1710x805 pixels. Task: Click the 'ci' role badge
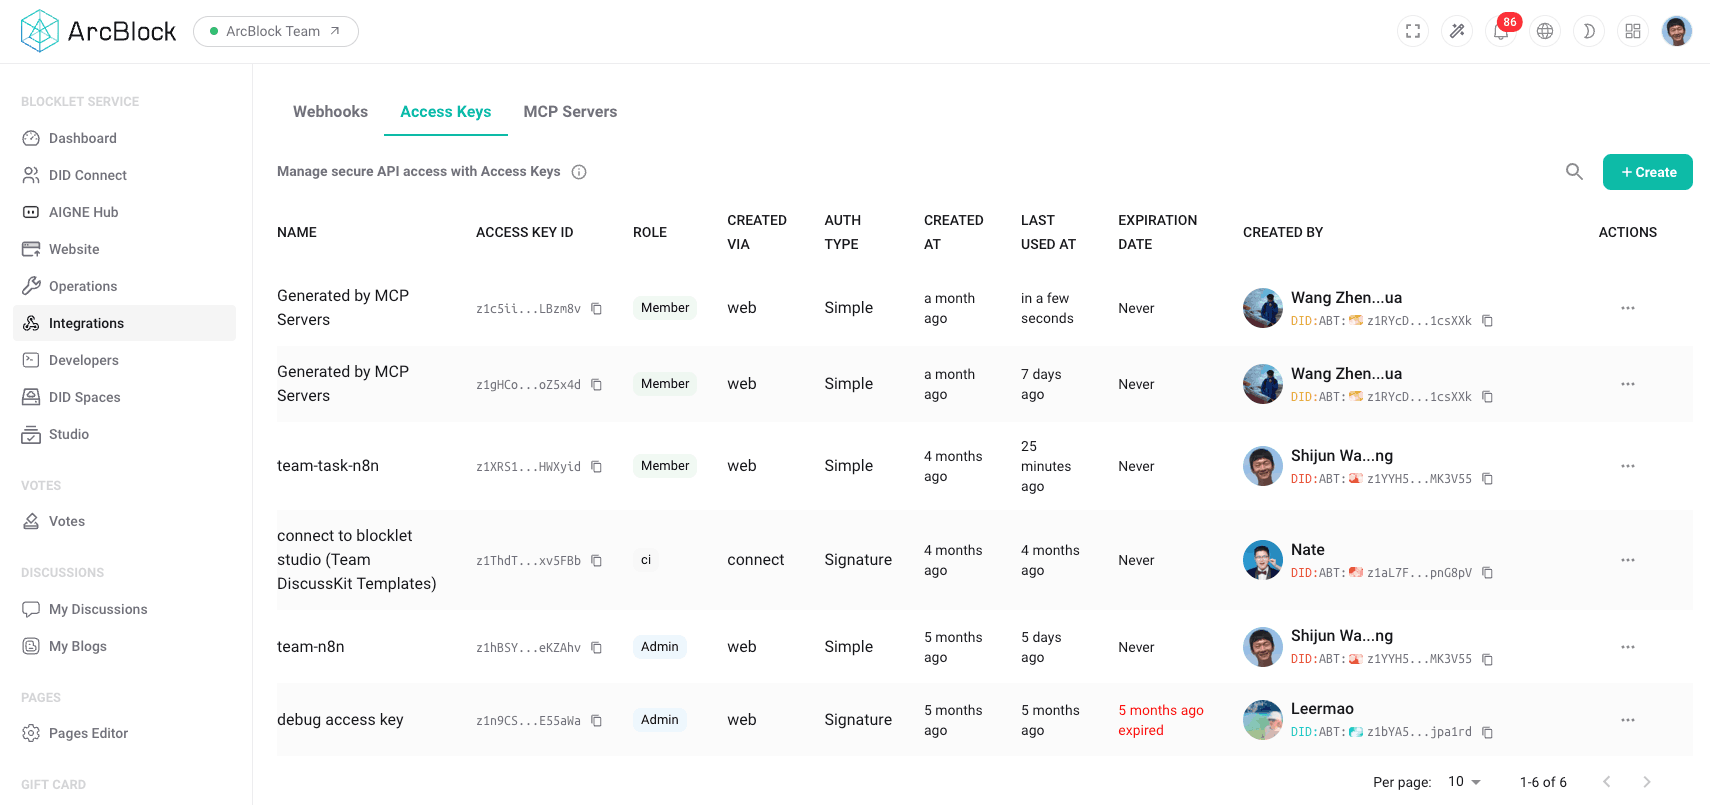tap(646, 560)
